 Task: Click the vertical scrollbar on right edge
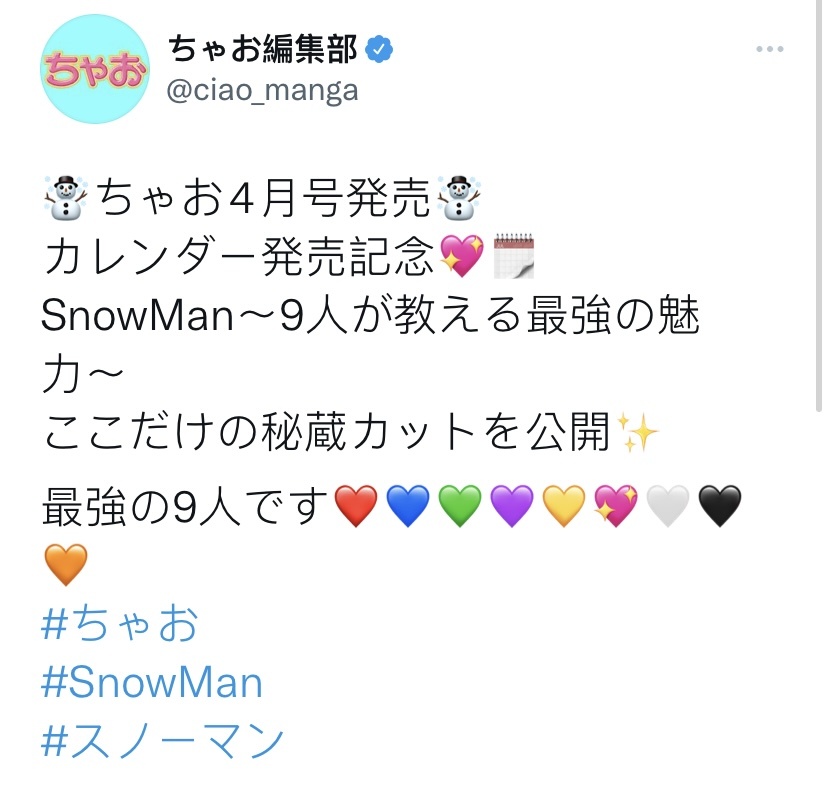point(818,206)
